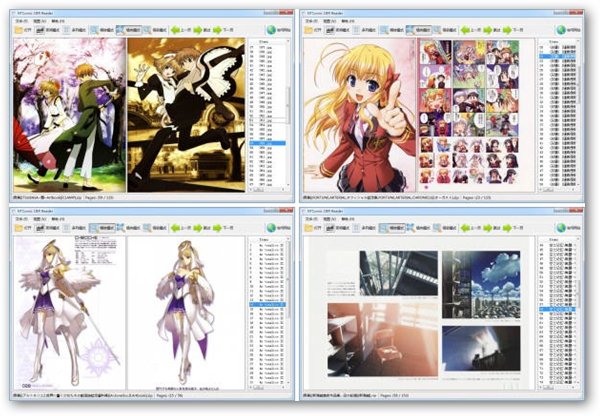Image resolution: width=600 pixels, height=416 pixels.
Task: Open second menu in bottom-left window menu bar
Action: (40, 219)
